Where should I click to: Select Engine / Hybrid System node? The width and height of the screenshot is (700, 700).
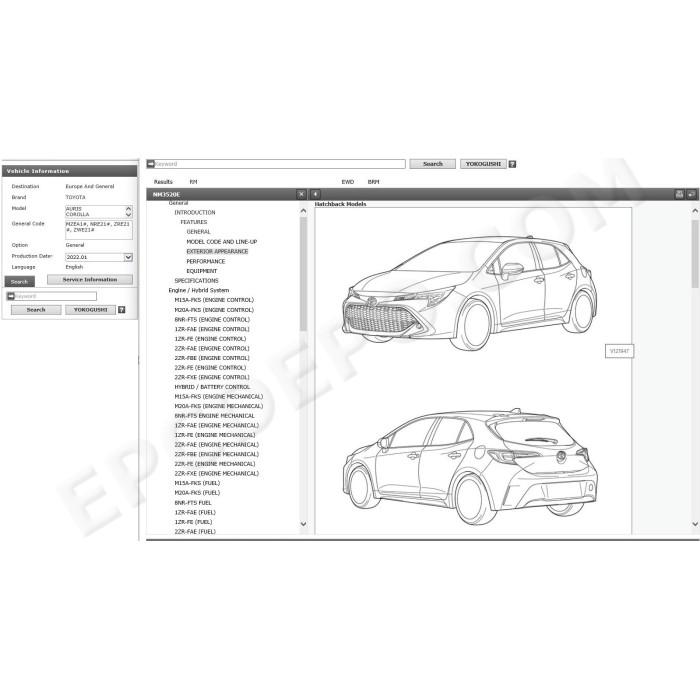coord(199,290)
